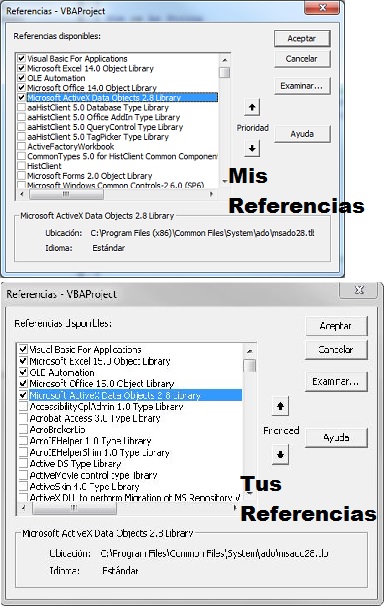Click Aceptar button in bottom dialog

(x=336, y=326)
